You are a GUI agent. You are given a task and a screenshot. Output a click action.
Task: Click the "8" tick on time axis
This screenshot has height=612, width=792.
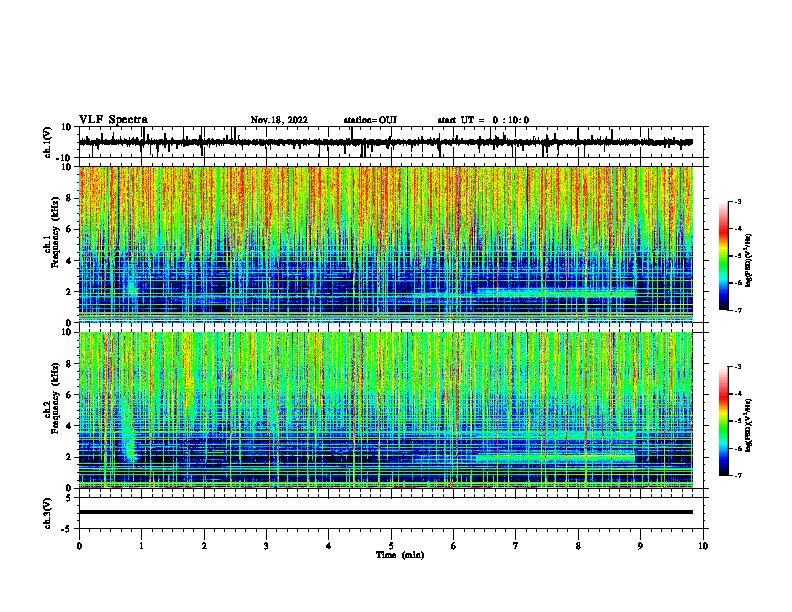(x=578, y=546)
